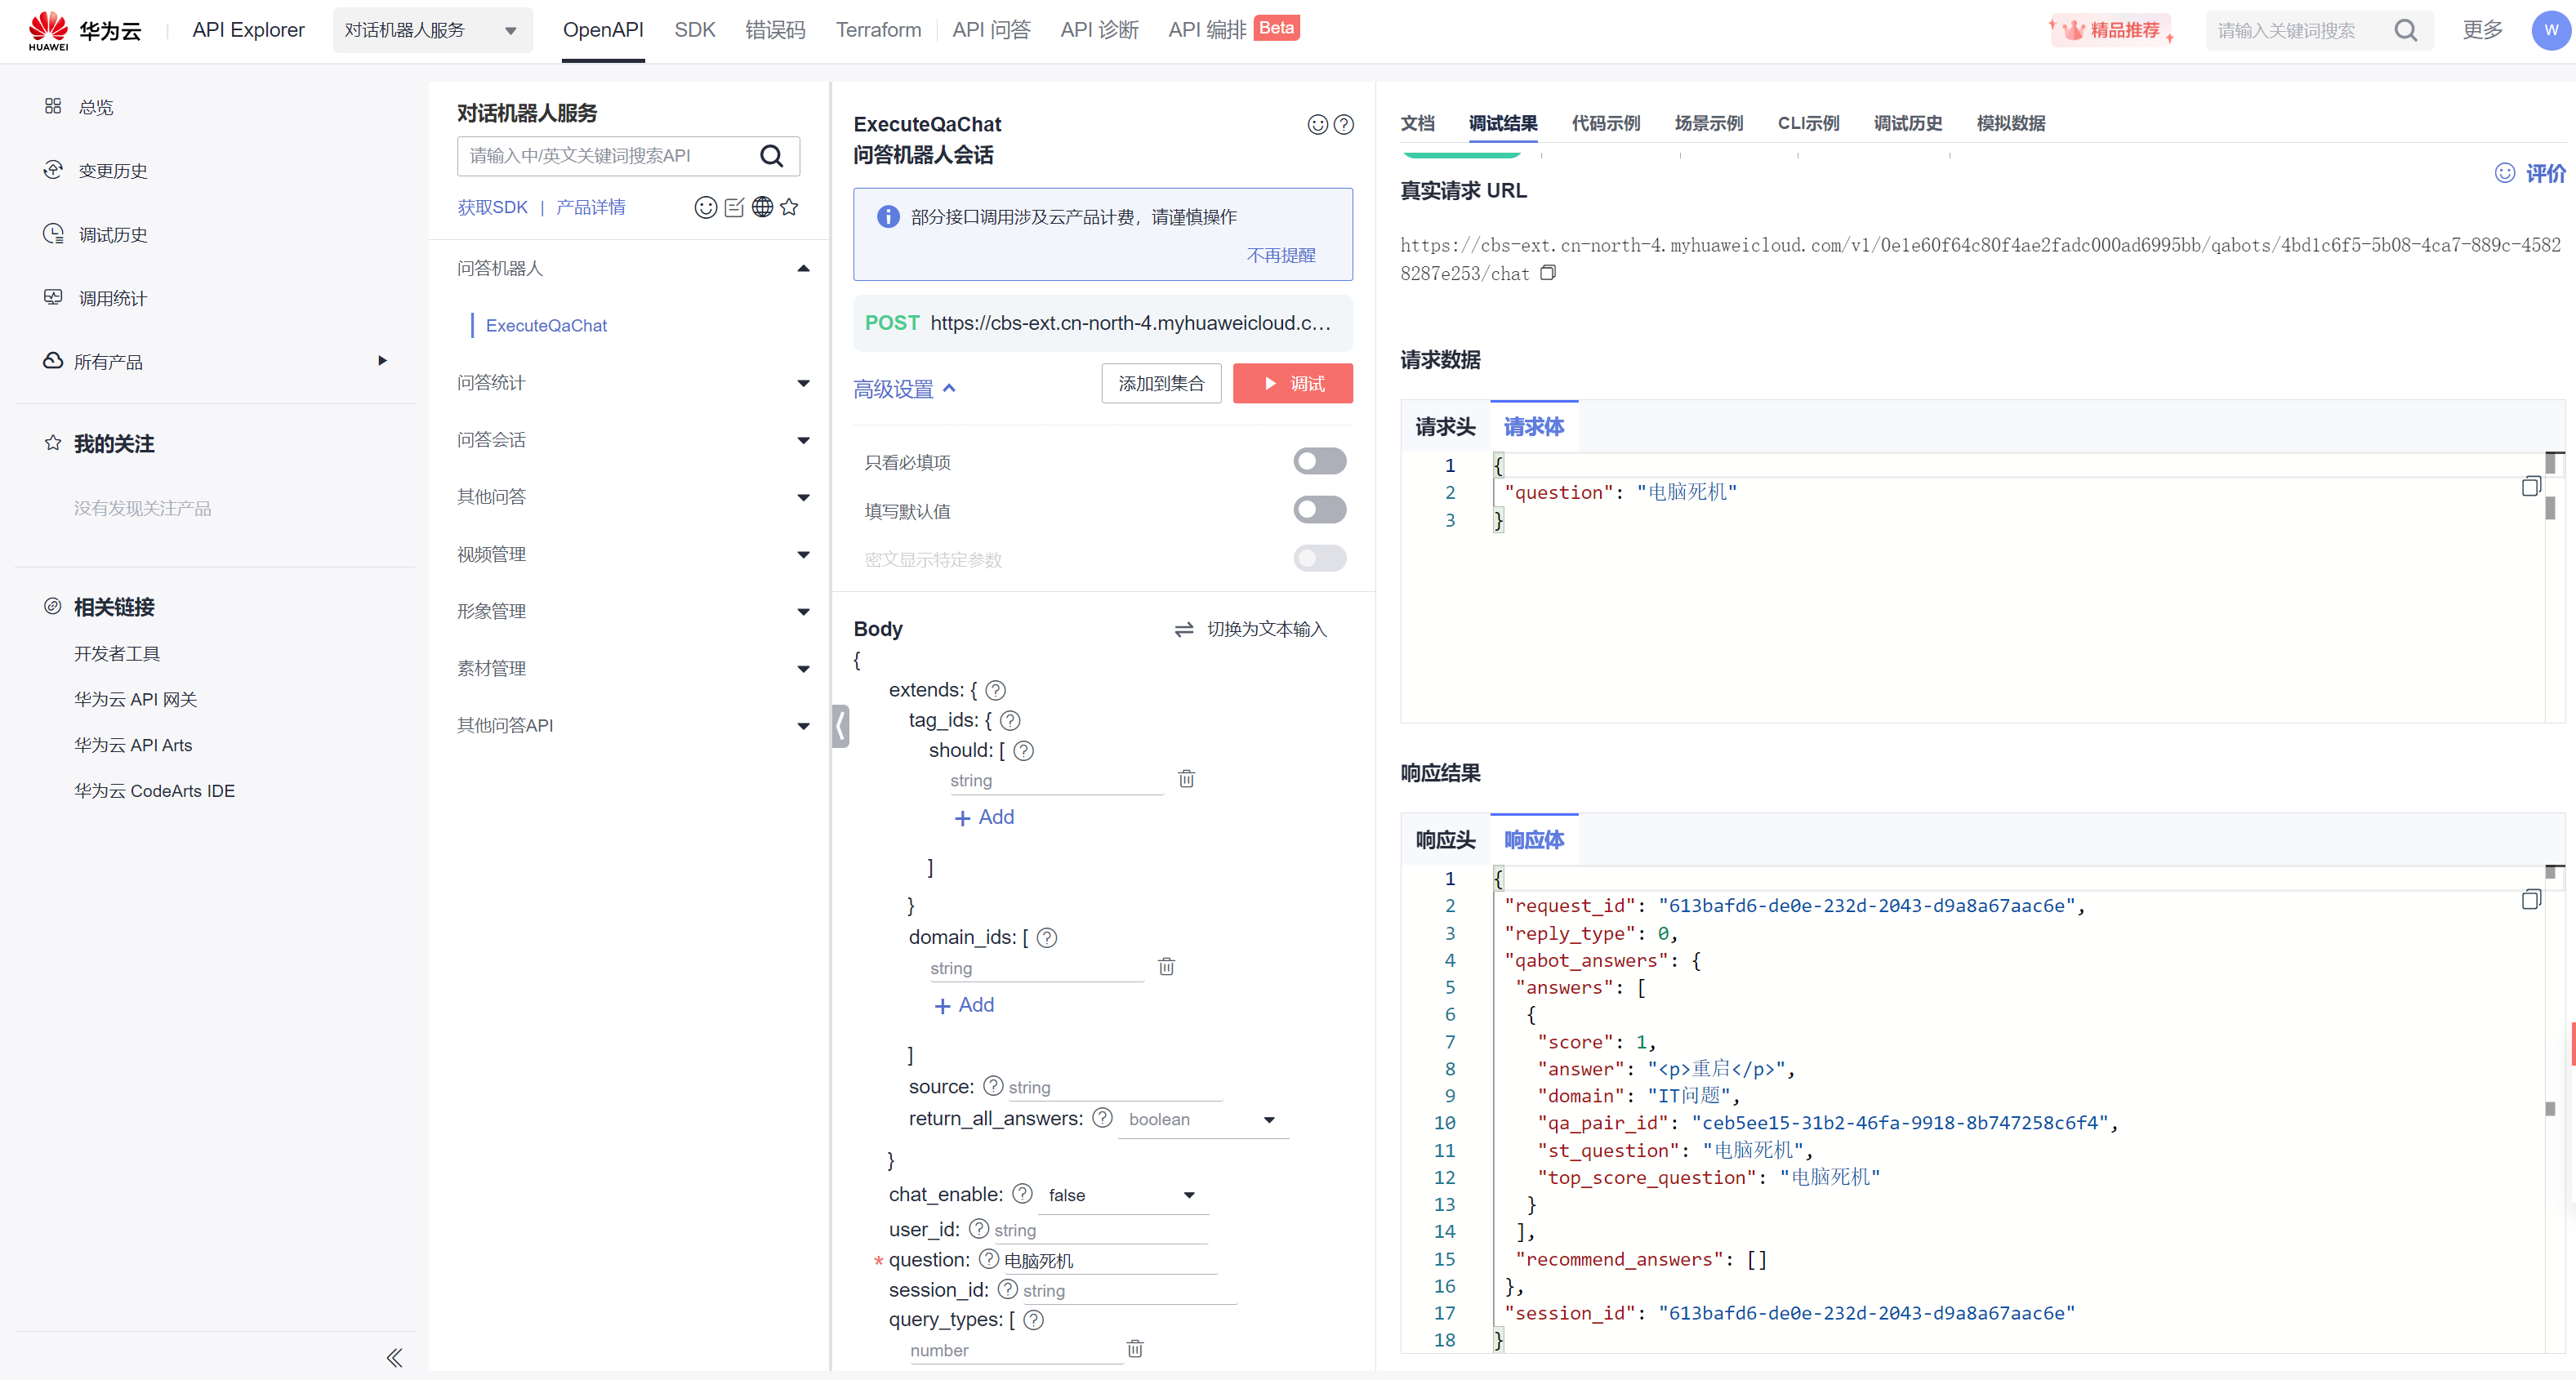The width and height of the screenshot is (2576, 1380).
Task: Collapse 高级设置 advanced settings
Action: pyautogui.click(x=904, y=389)
